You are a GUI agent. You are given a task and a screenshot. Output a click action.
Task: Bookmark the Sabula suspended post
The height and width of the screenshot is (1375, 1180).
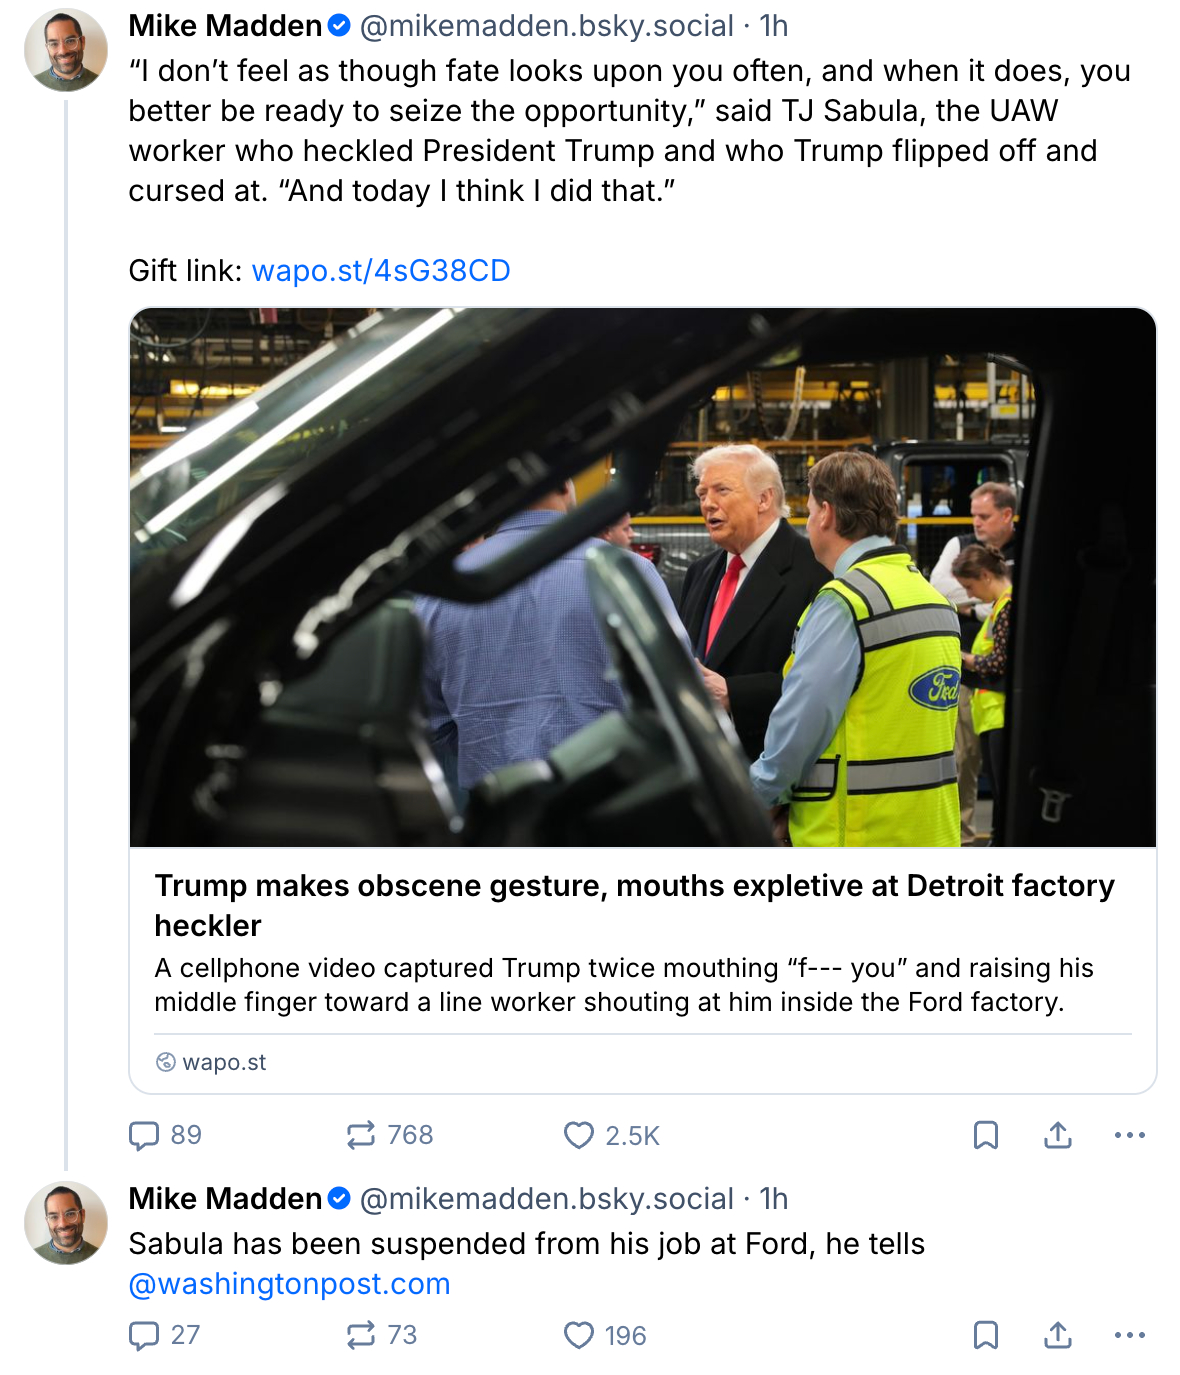click(986, 1335)
